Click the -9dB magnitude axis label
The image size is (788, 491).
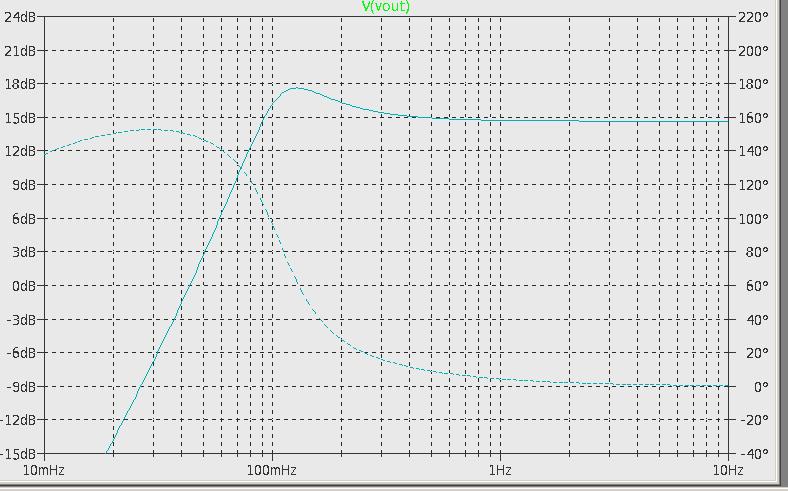[x=21, y=386]
